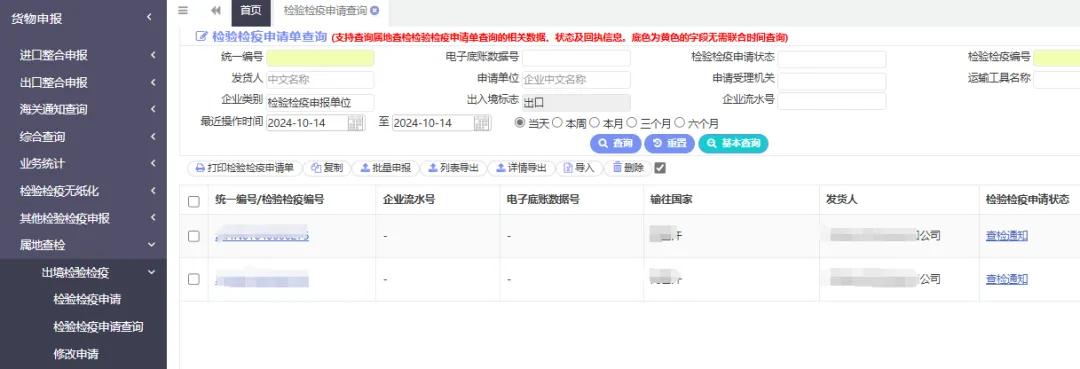Click the 删除 delete button
The height and width of the screenshot is (369, 1080).
click(627, 167)
